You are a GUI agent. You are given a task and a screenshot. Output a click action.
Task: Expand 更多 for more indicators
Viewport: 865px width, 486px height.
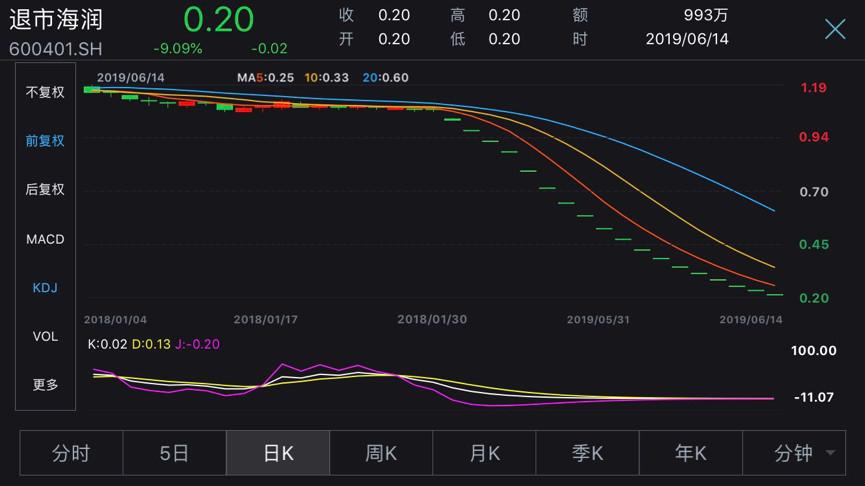tap(45, 385)
